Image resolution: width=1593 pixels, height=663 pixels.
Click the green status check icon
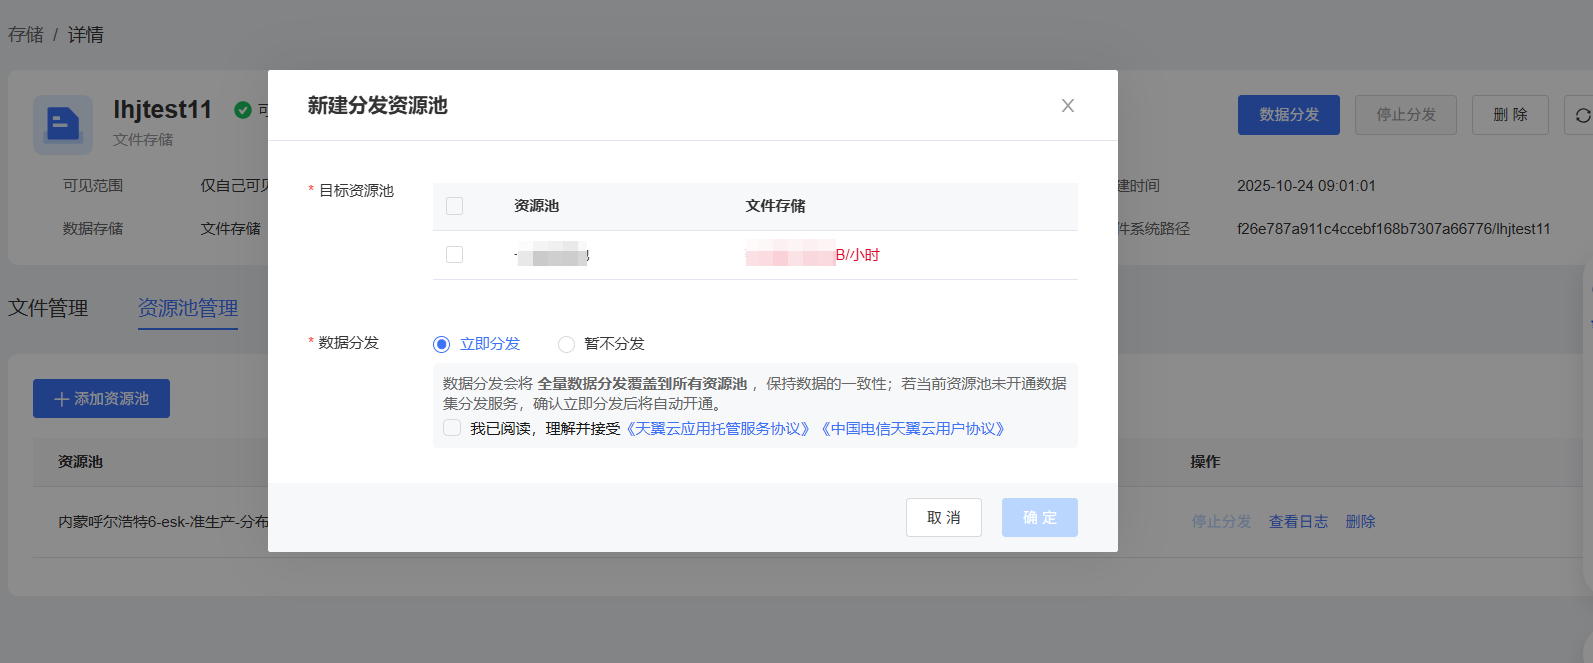(243, 110)
